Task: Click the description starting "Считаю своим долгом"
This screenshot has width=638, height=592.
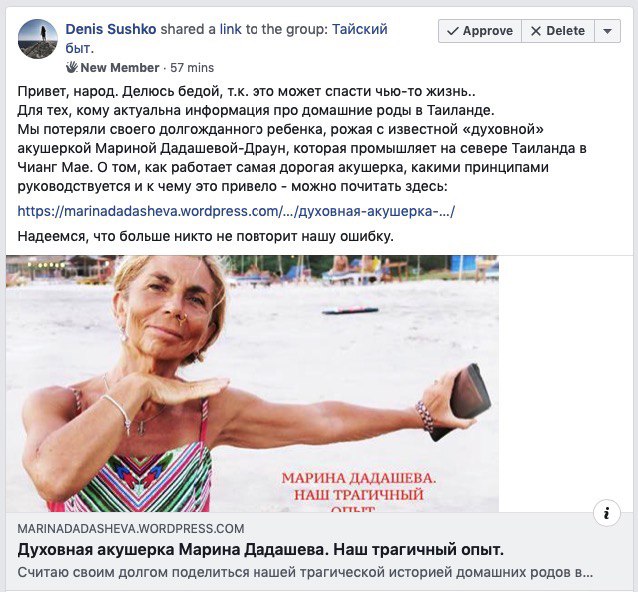Action: coord(305,572)
